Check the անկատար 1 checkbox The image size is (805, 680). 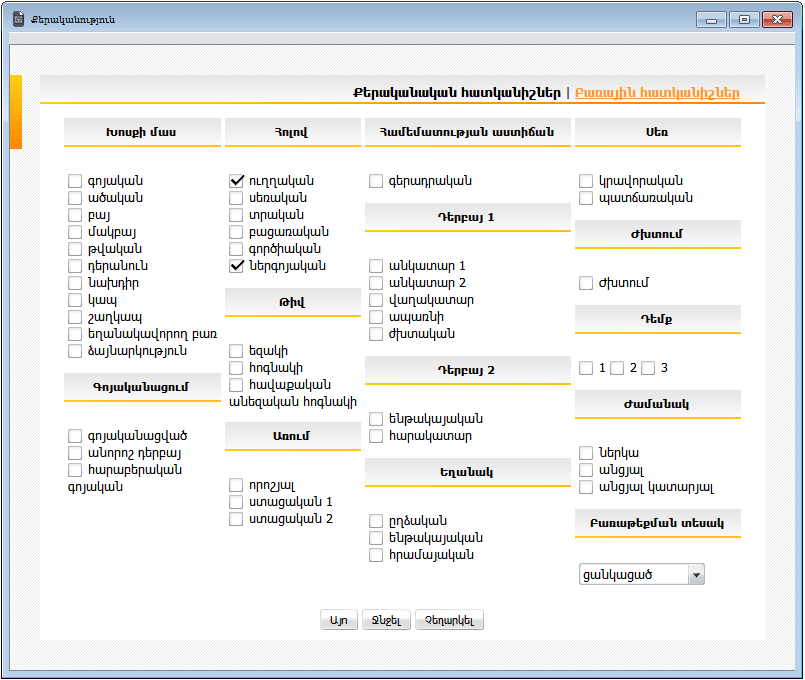point(376,266)
